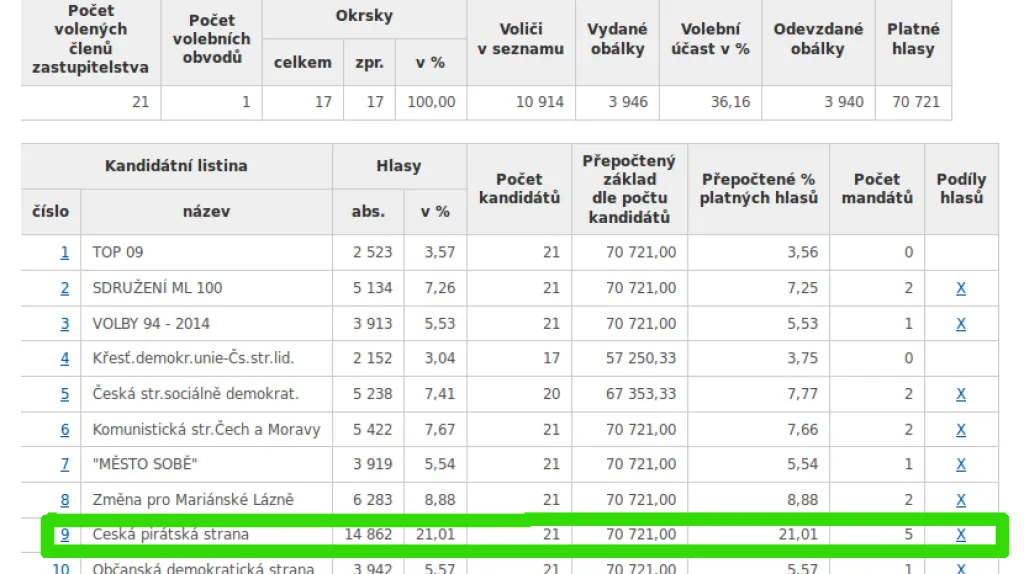Open vote shares X for Česká str.sociálně demokrat.
Image resolution: width=1024 pixels, height=574 pixels.
pos(961,394)
